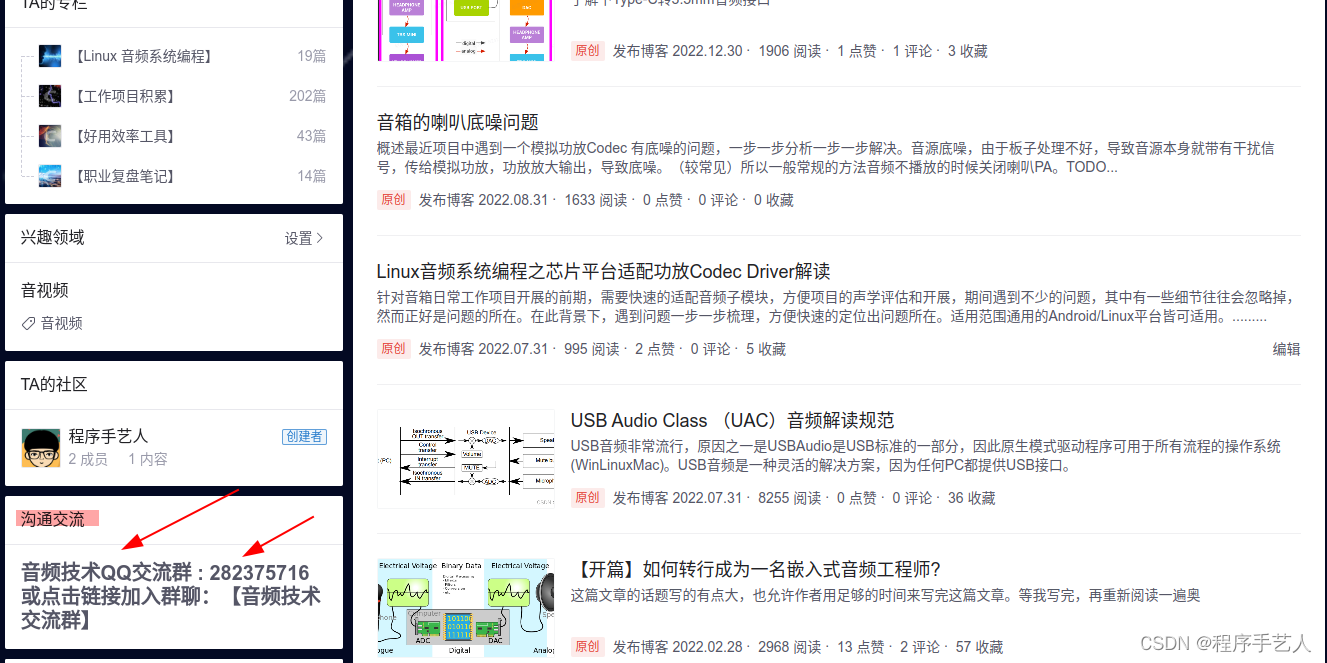The width and height of the screenshot is (1327, 663).
Task: Click the 2 成员 community count
Action: (x=88, y=459)
